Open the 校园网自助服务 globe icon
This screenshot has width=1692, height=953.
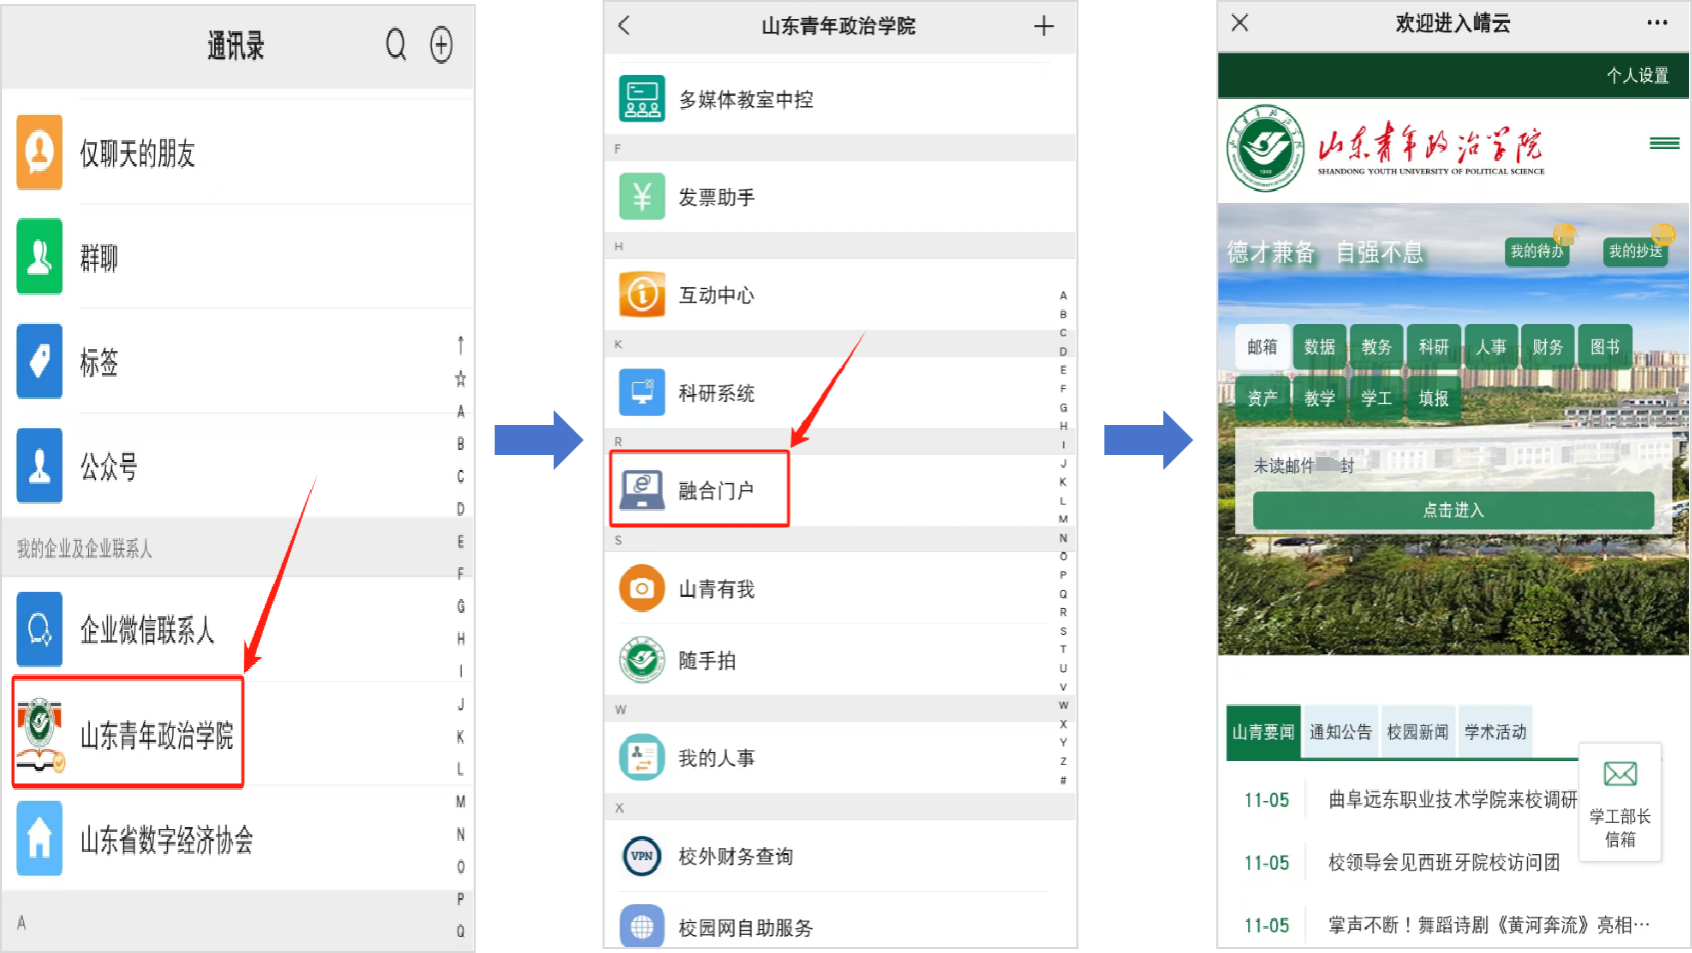[642, 927]
